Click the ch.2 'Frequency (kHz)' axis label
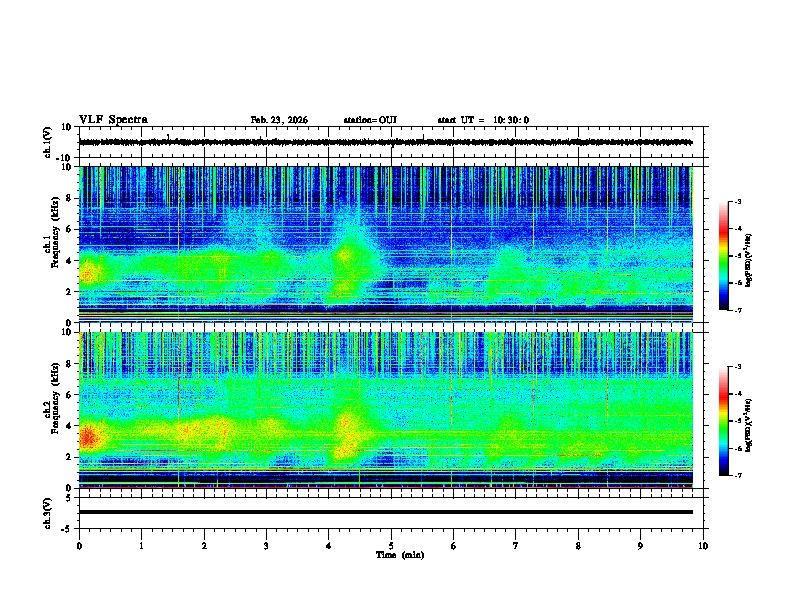 [55, 398]
